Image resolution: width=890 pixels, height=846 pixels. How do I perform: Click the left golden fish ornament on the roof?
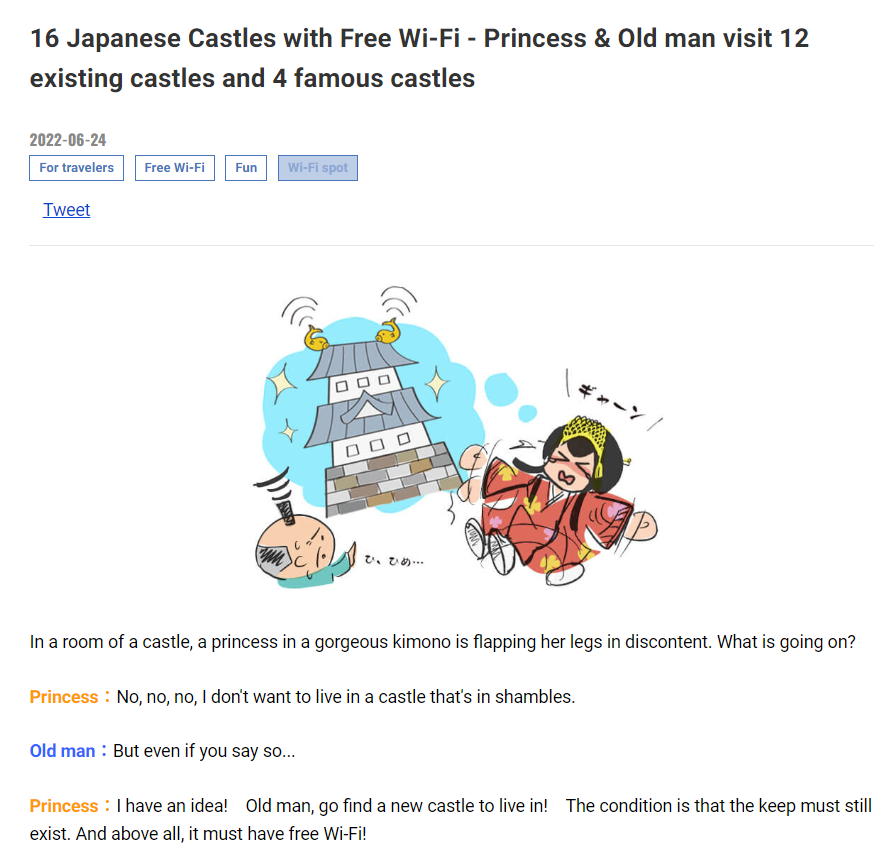point(316,338)
